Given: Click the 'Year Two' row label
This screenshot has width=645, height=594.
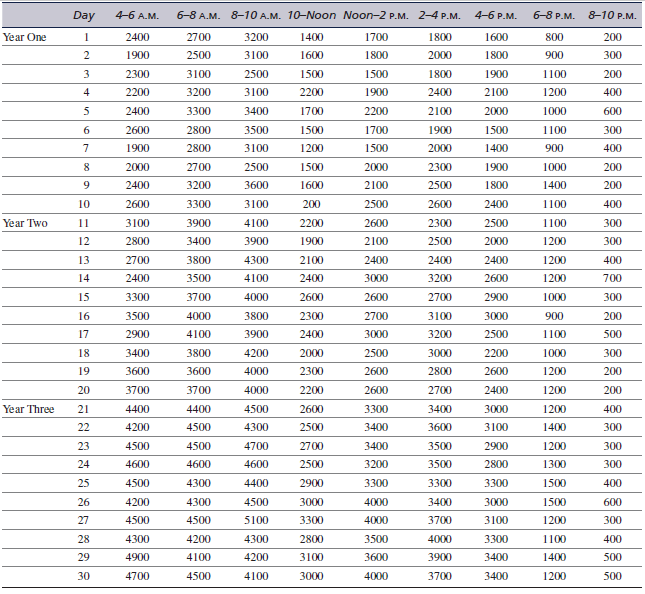Looking at the screenshot, I should click(25, 223).
